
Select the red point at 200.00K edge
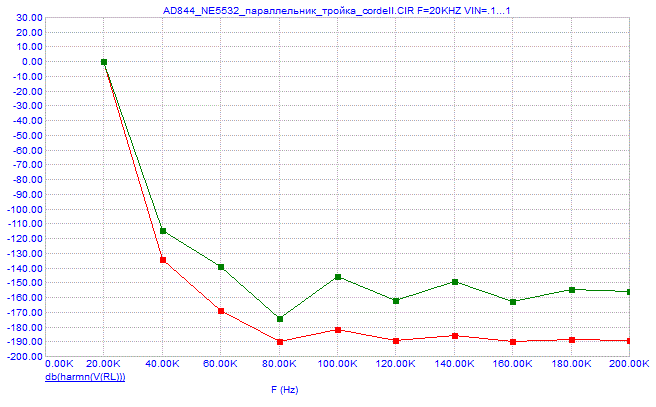(x=628, y=341)
